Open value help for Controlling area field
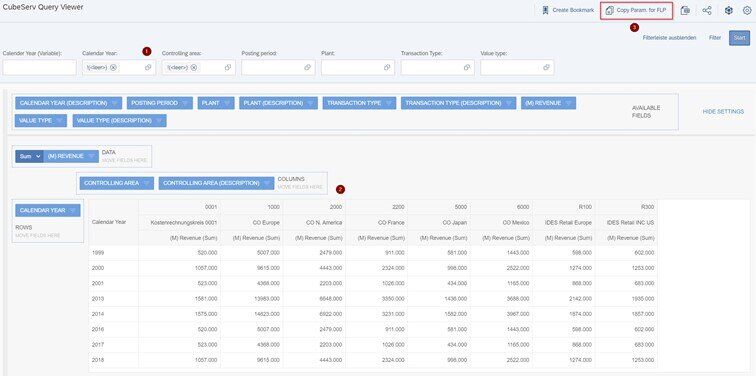Viewport: 756px width, 376px height. tap(228, 67)
